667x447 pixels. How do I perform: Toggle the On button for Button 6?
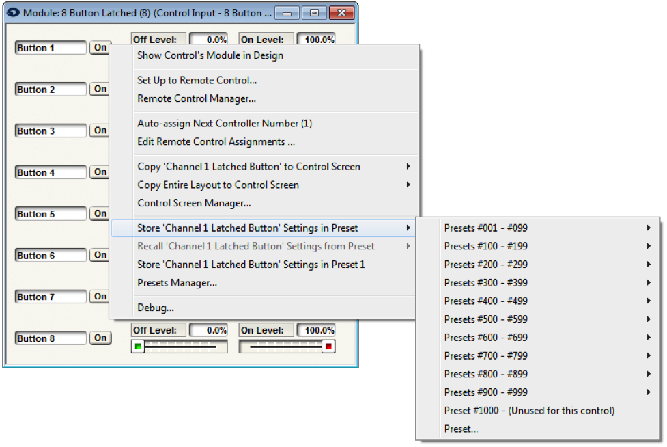(x=100, y=255)
